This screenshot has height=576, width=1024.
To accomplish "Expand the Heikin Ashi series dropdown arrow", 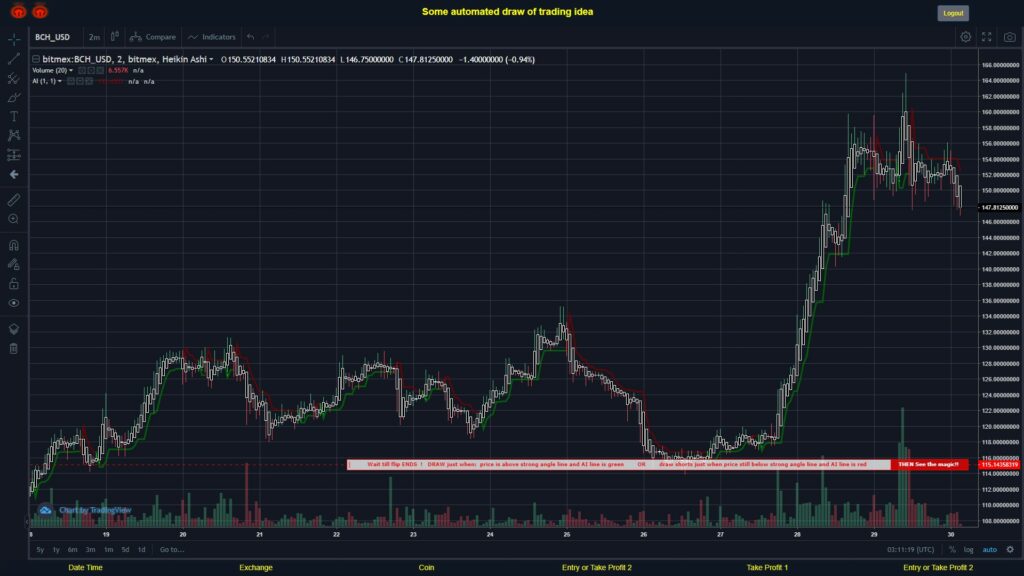I will [211, 59].
